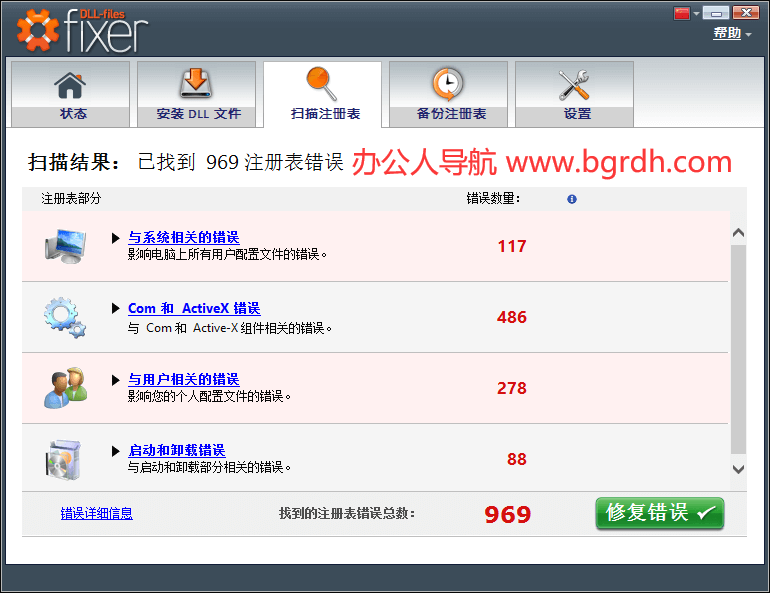Click the China flag language icon
The height and width of the screenshot is (593, 770).
pyautogui.click(x=682, y=13)
